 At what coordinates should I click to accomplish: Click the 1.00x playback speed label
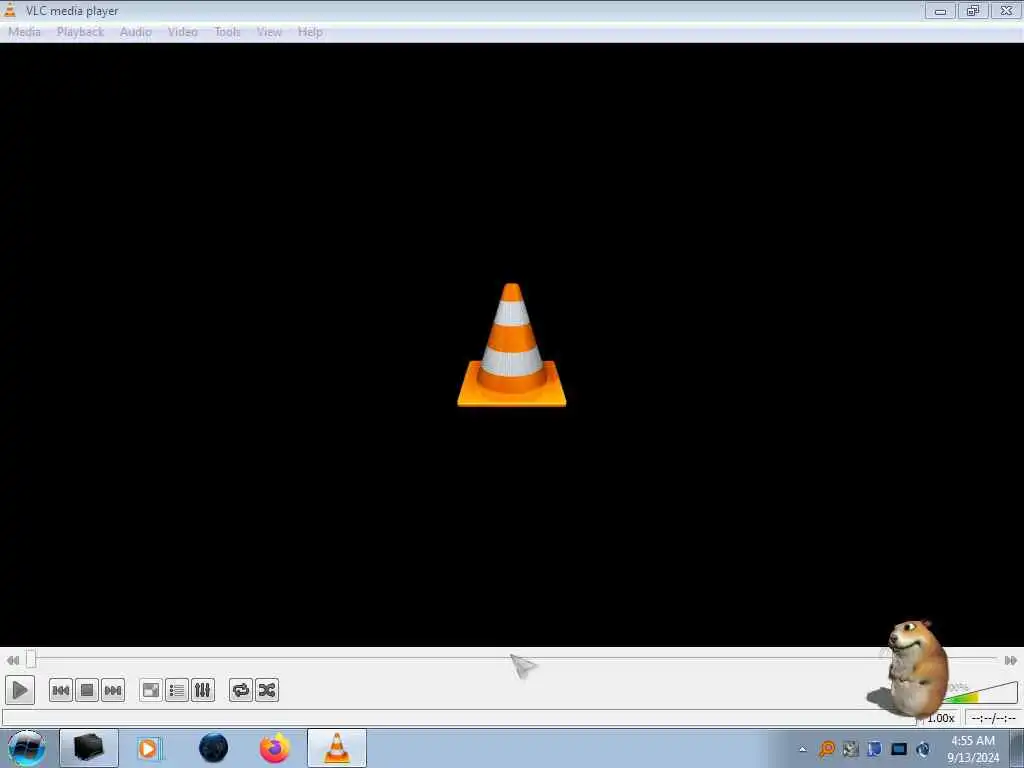pos(940,718)
